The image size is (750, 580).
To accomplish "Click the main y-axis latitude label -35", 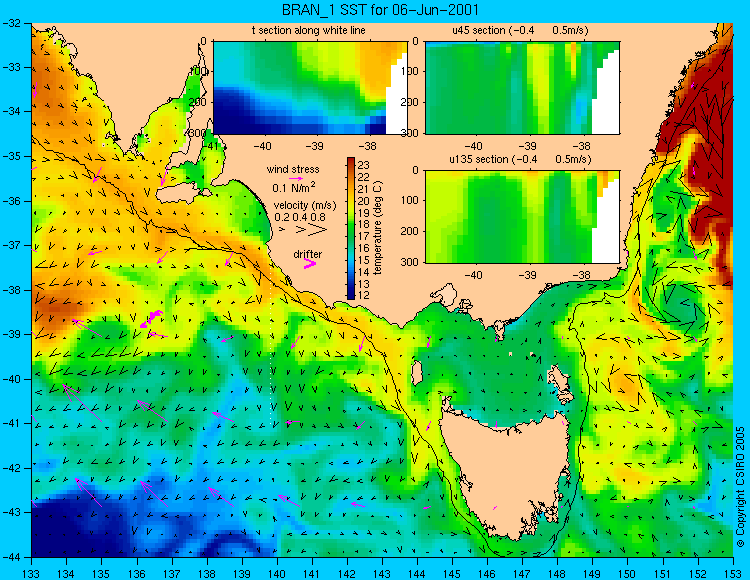I will (x=11, y=156).
